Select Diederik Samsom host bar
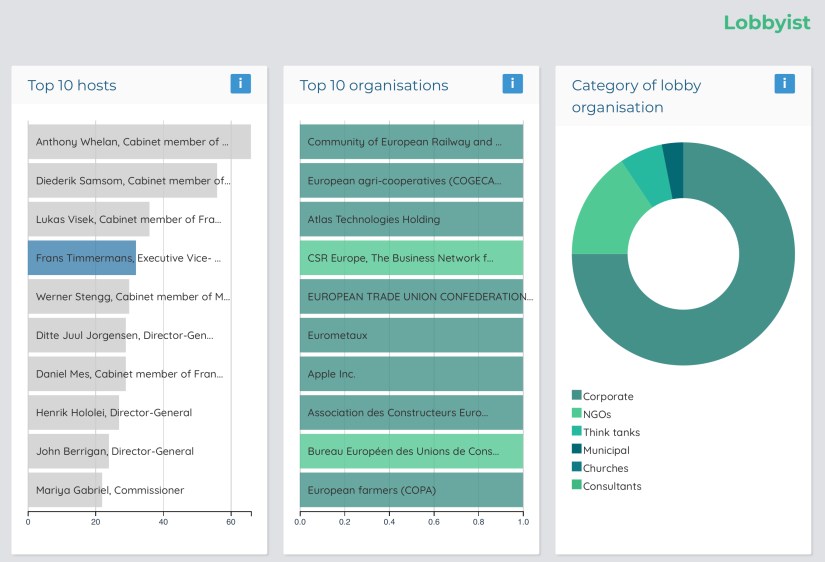Screen dimensions: 825x562 pos(122,181)
